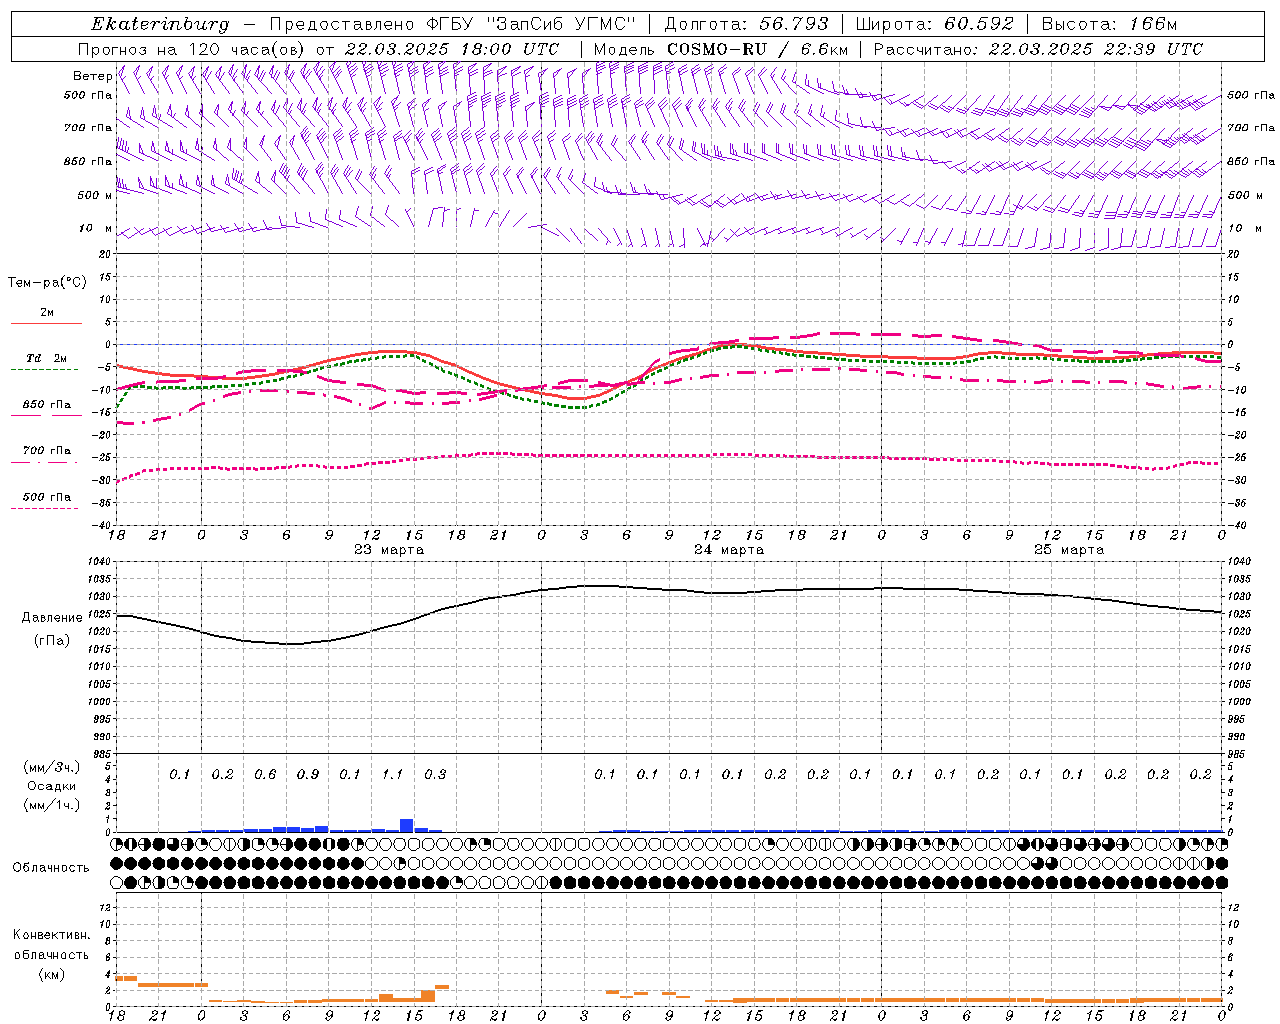
Task: Click the '(км)' unit under convective cloudiness
Action: click(51, 974)
